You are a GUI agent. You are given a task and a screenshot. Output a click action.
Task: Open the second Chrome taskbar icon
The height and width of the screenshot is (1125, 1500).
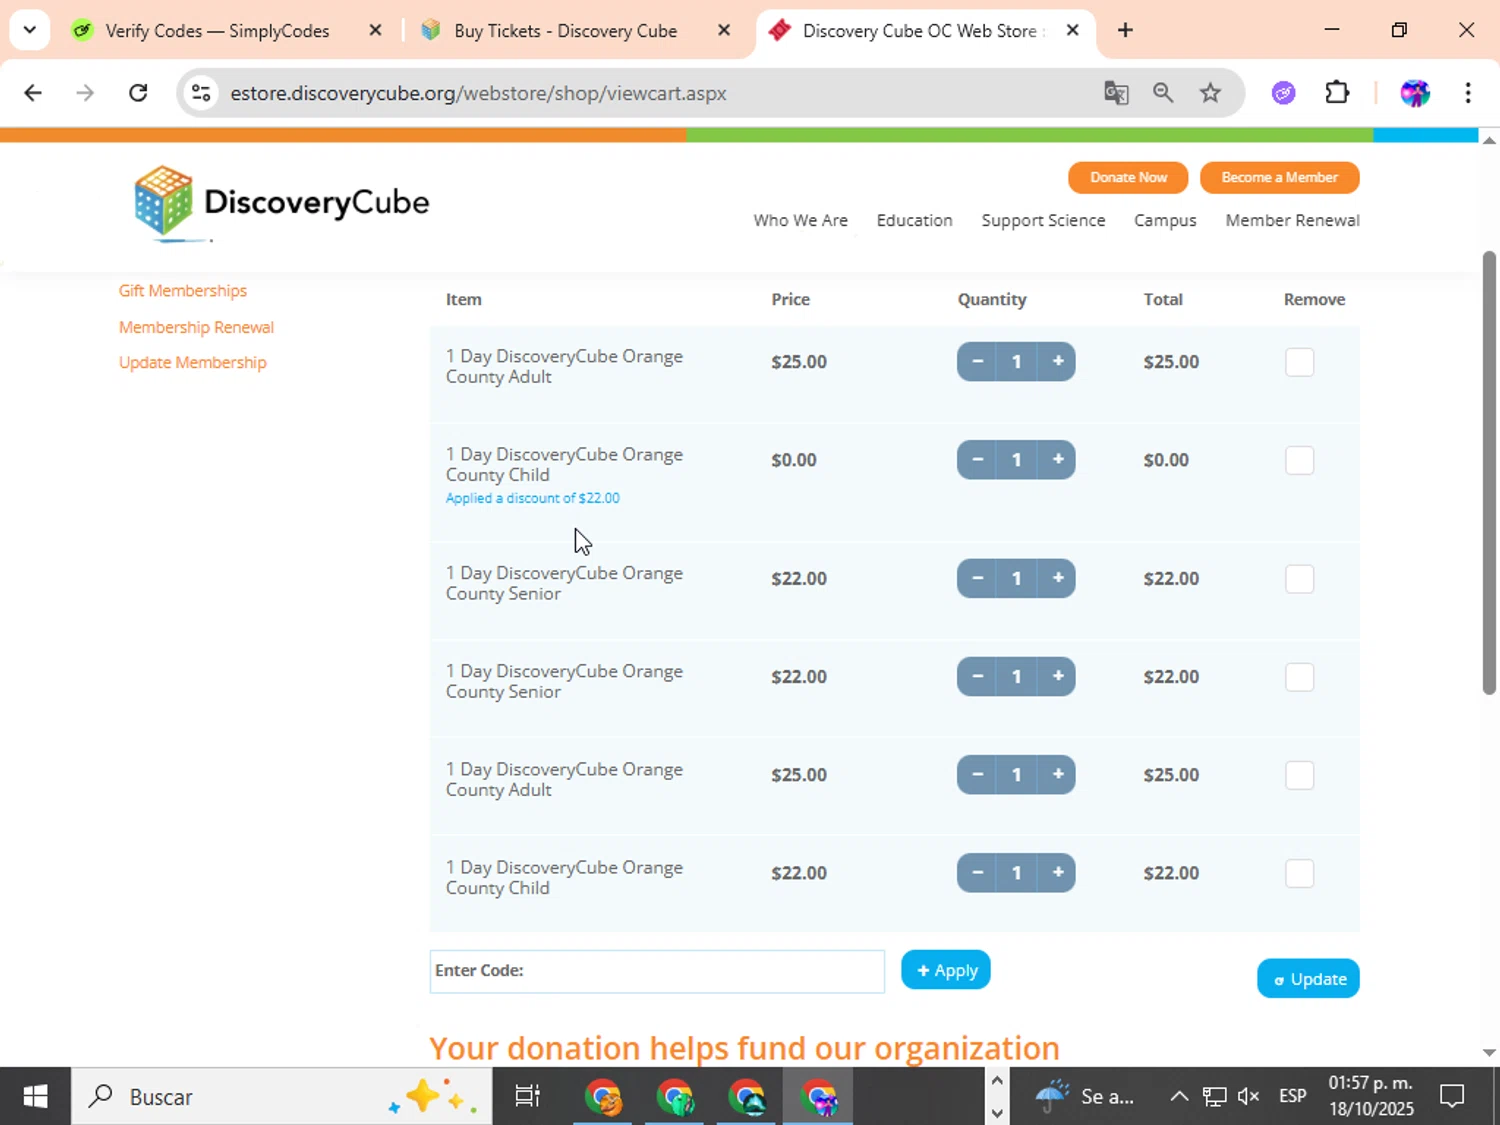(675, 1097)
